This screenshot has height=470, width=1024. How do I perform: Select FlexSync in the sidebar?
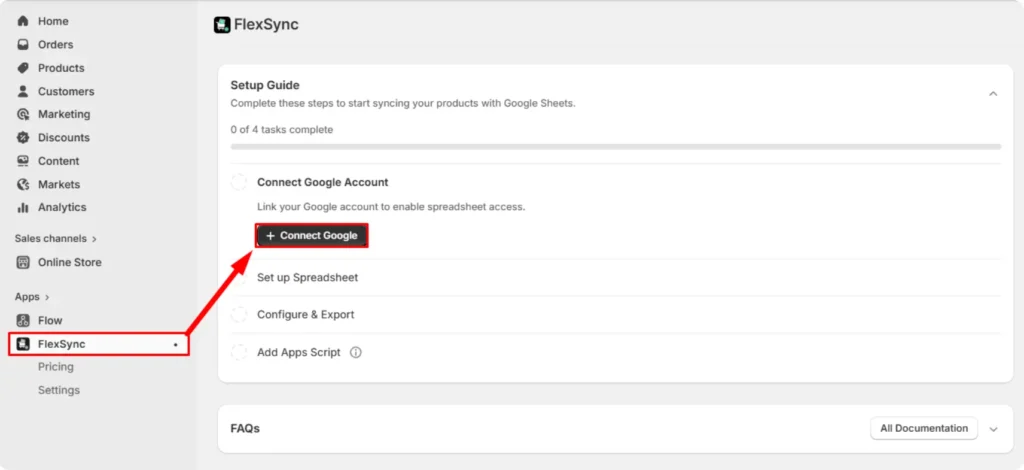(99, 344)
